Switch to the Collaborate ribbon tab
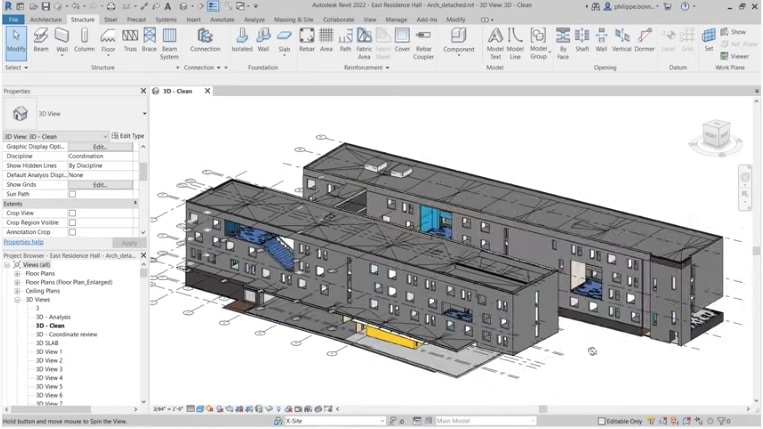This screenshot has width=763, height=429. 338,19
